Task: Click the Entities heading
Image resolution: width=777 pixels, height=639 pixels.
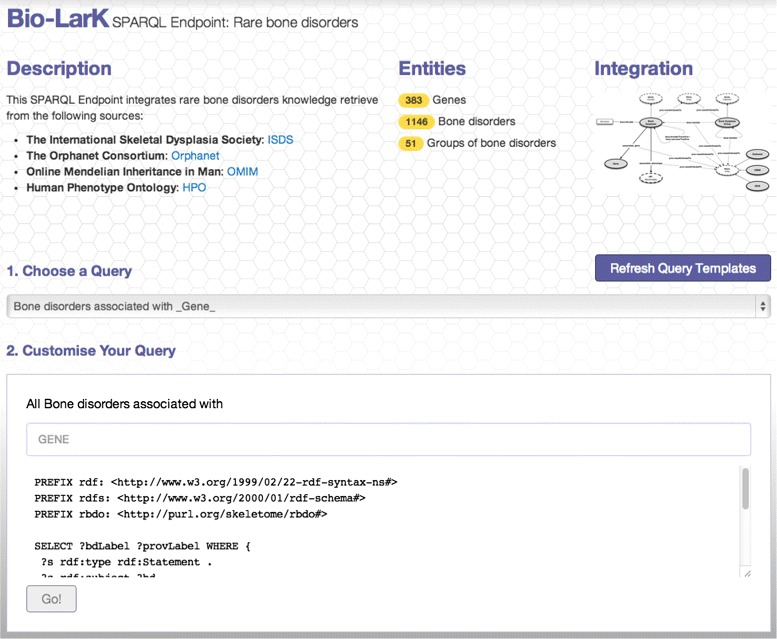Action: coord(432,69)
